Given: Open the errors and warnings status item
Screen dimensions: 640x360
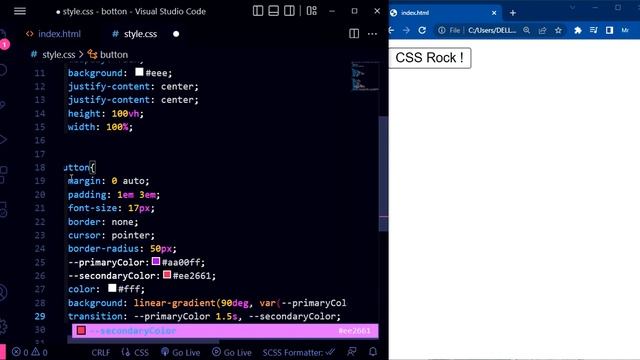Looking at the screenshot, I should pyautogui.click(x=29, y=352).
